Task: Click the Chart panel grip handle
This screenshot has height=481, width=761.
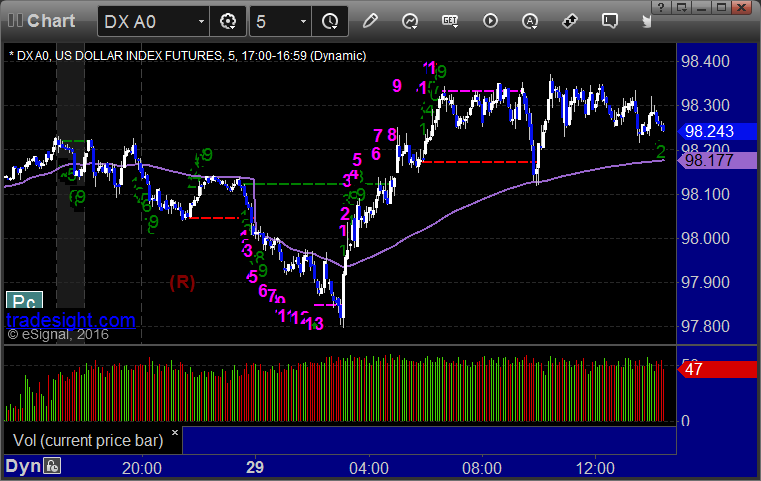Action: tap(15, 21)
